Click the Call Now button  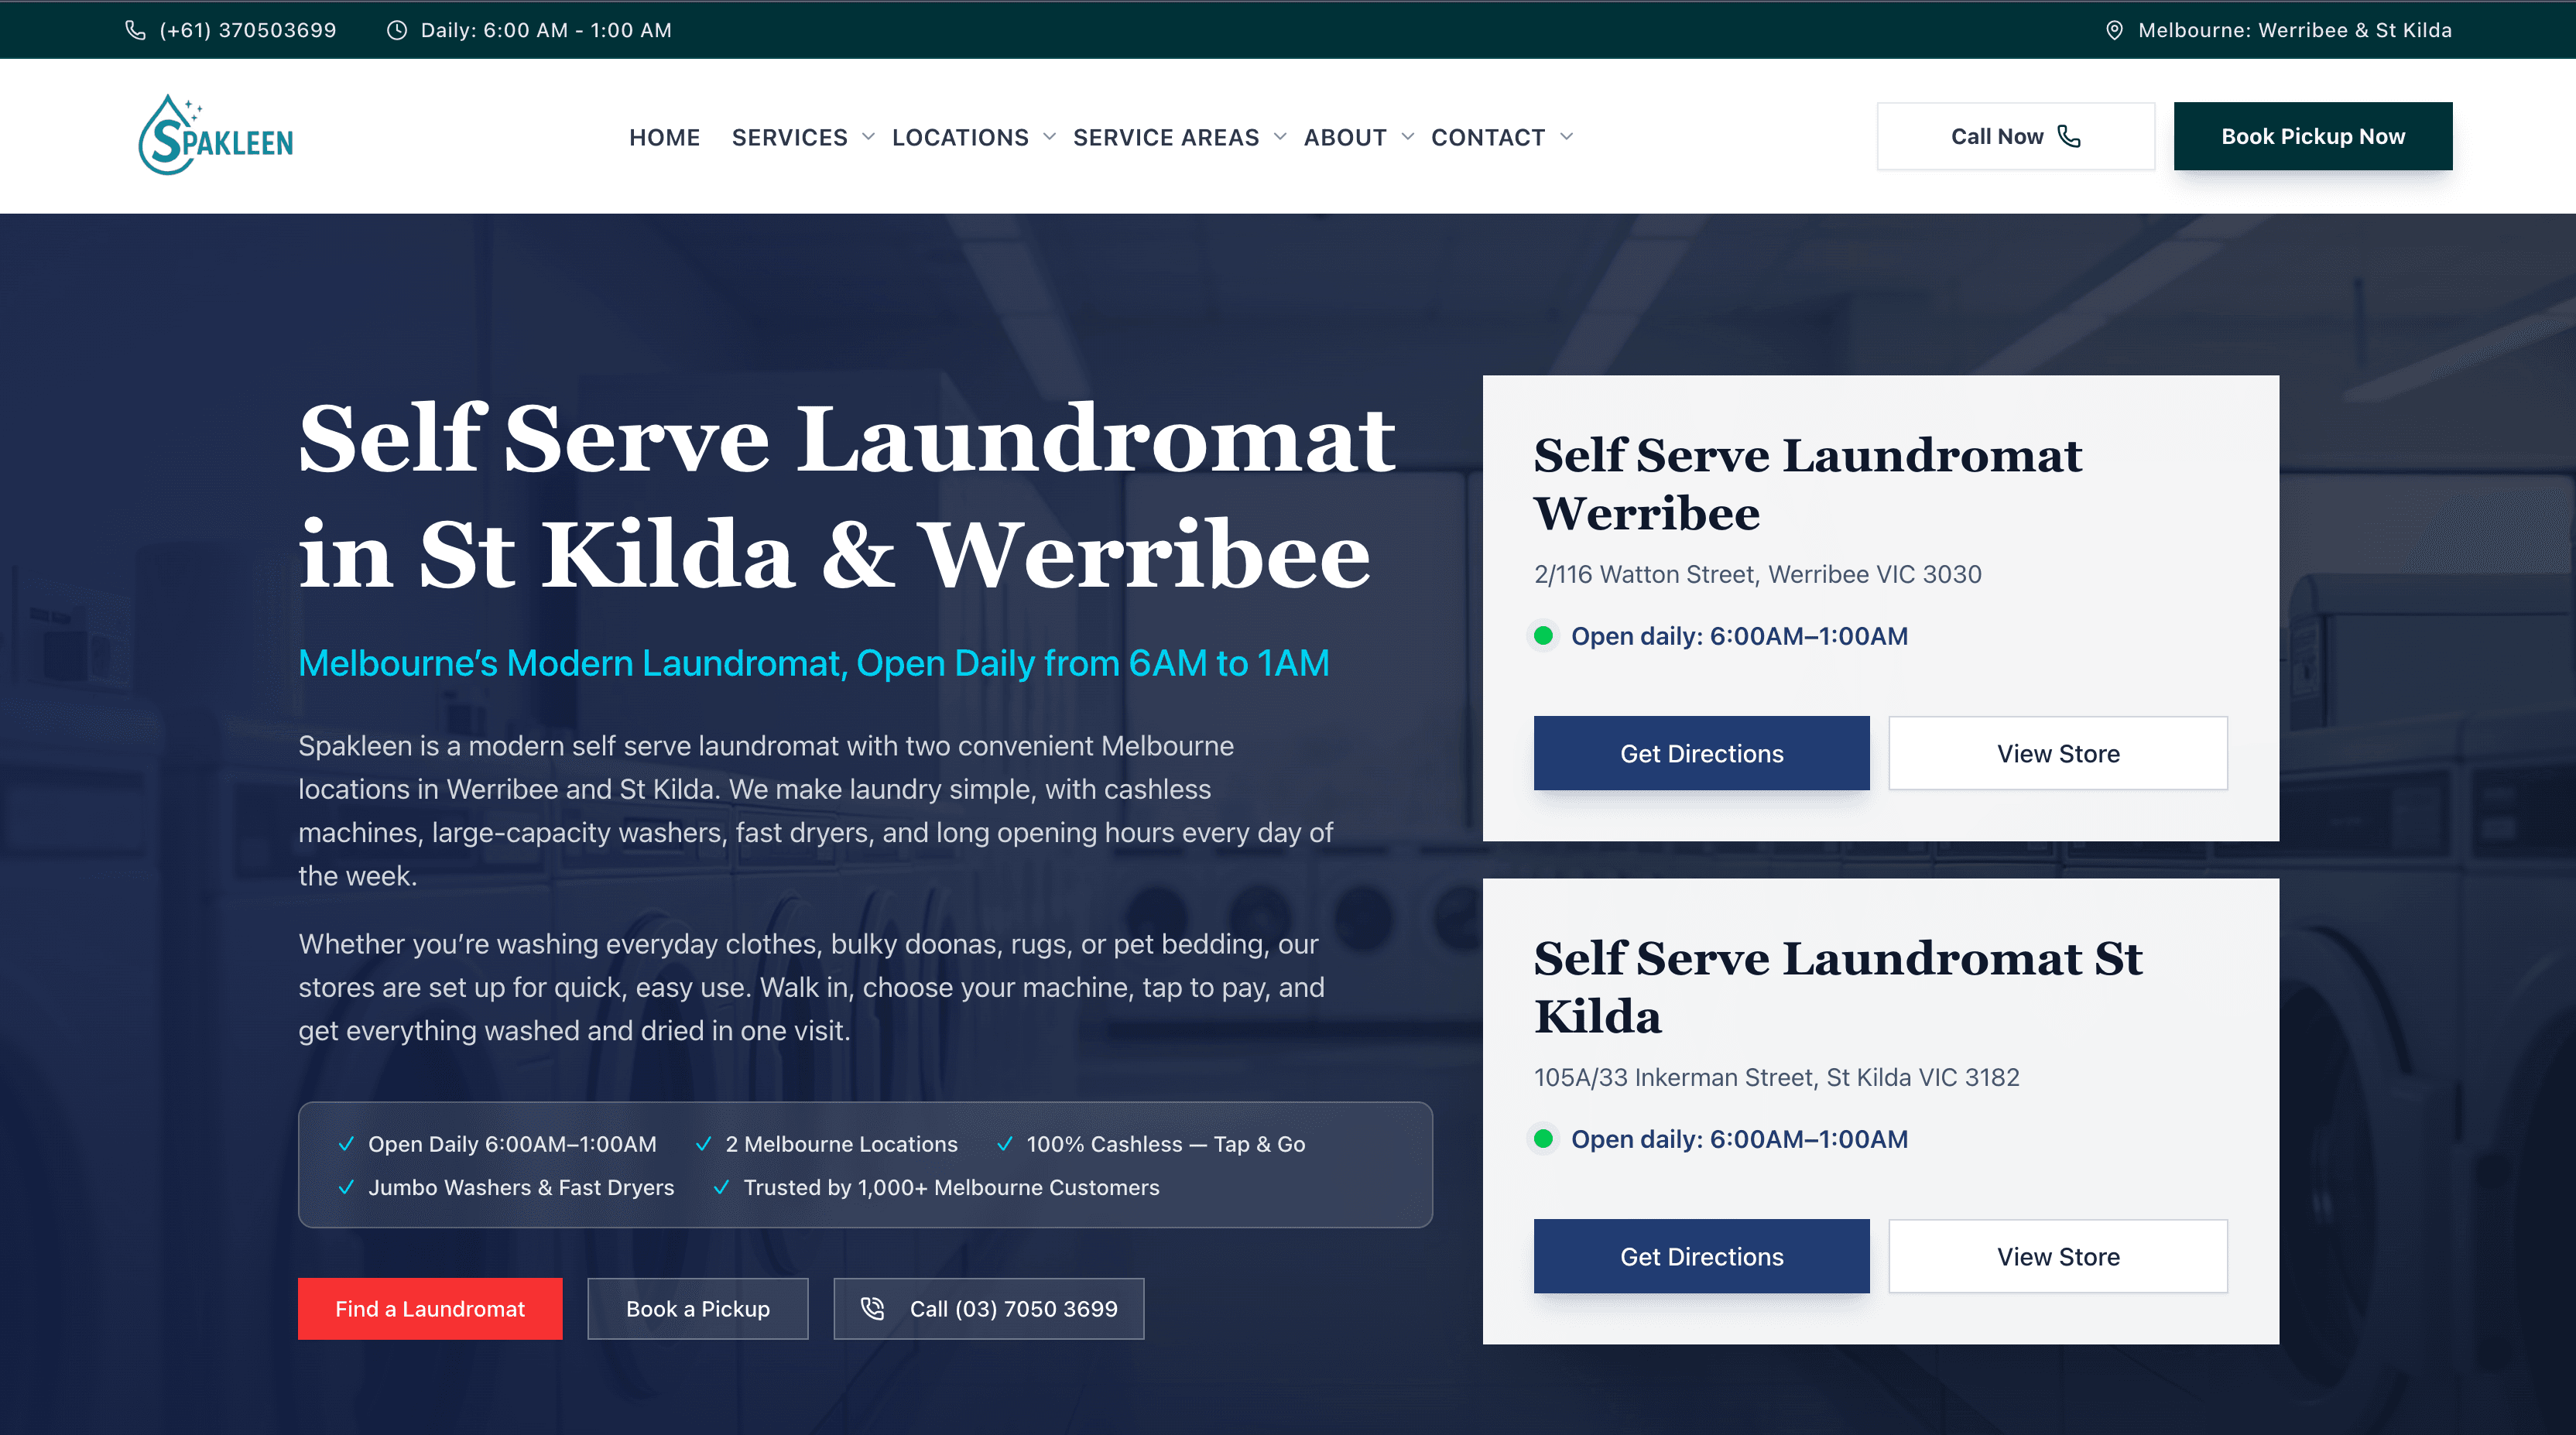(x=2015, y=136)
